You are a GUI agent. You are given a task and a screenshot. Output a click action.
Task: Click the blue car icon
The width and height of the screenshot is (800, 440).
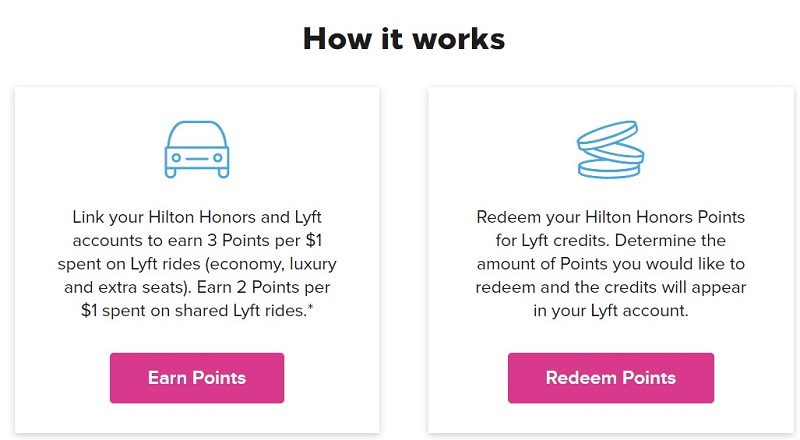tap(197, 149)
